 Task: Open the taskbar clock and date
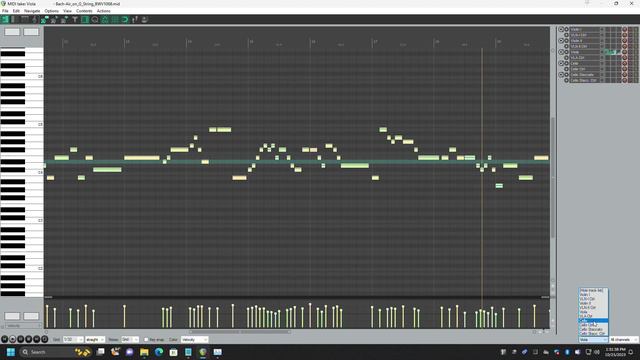coord(615,352)
